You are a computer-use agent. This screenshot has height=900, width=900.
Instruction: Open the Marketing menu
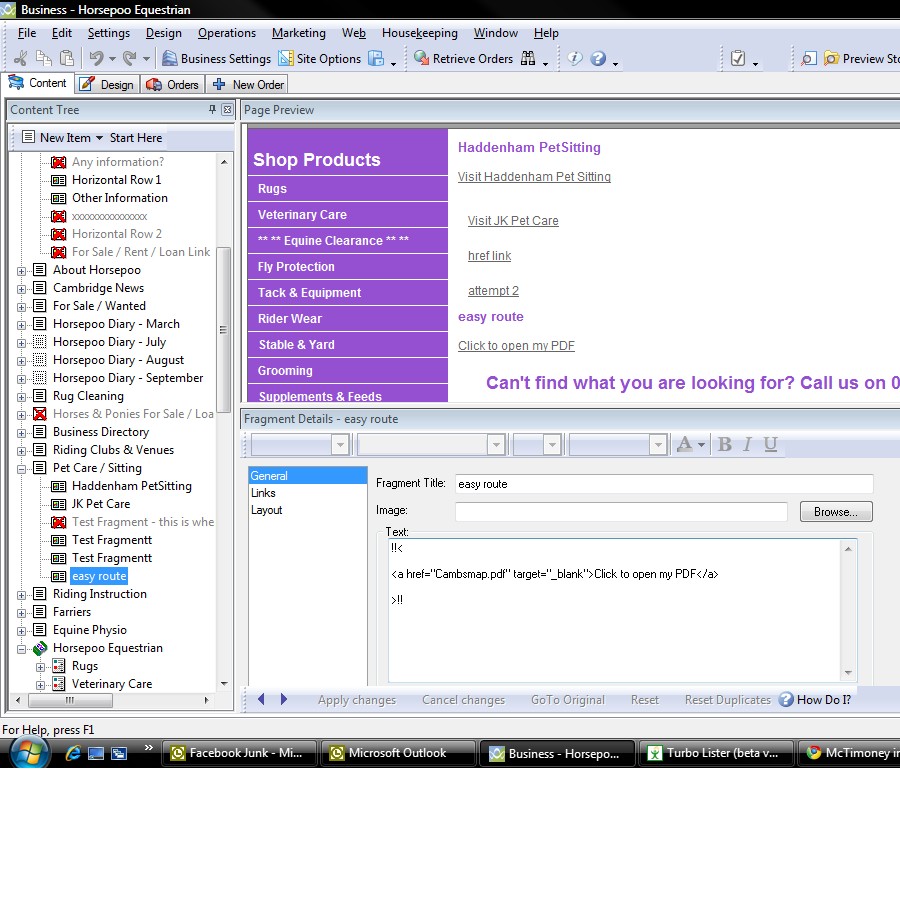[x=298, y=33]
